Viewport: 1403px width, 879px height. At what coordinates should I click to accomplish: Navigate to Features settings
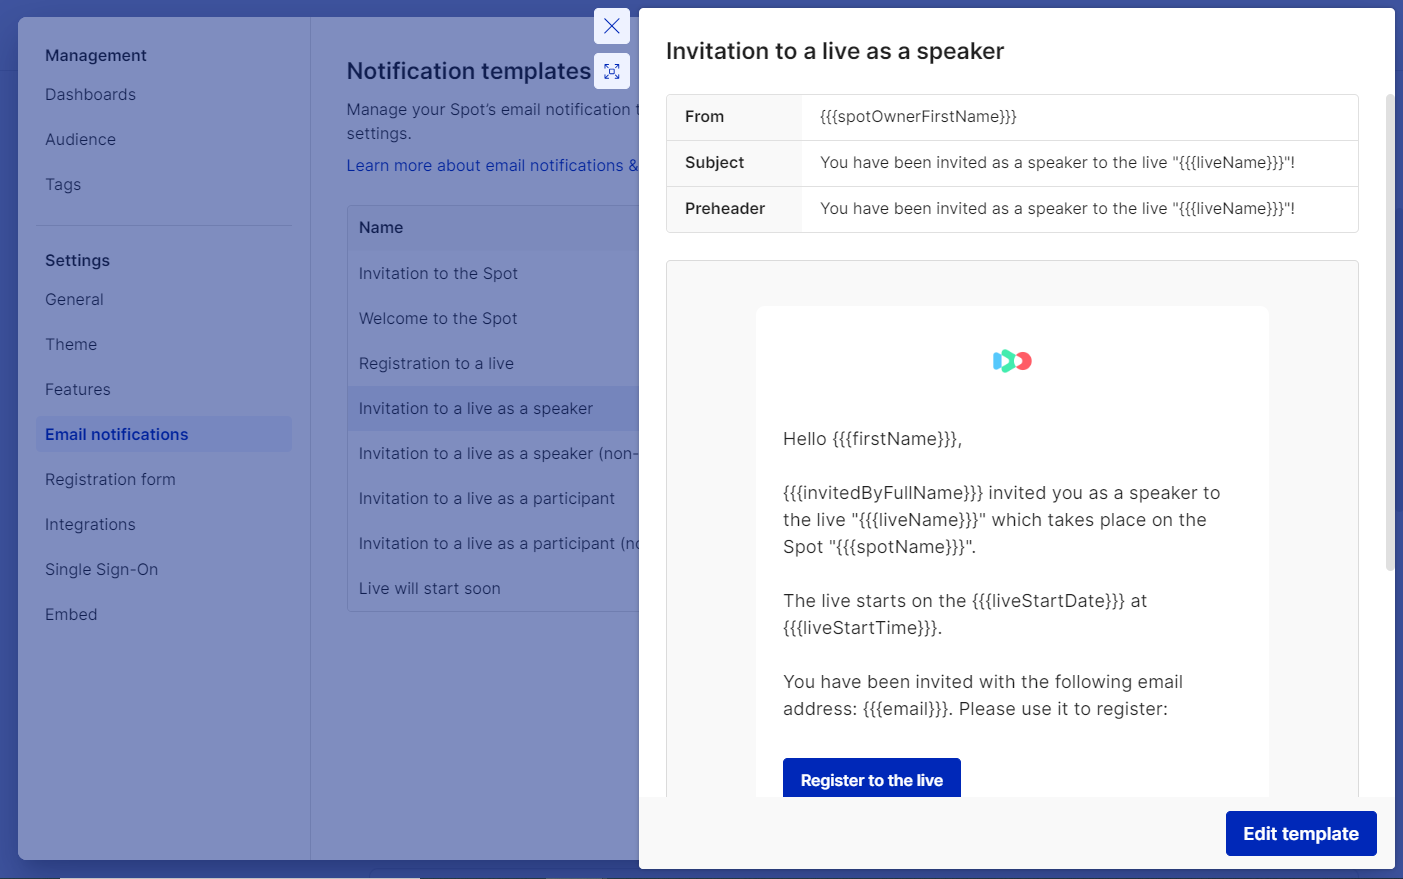pos(78,390)
